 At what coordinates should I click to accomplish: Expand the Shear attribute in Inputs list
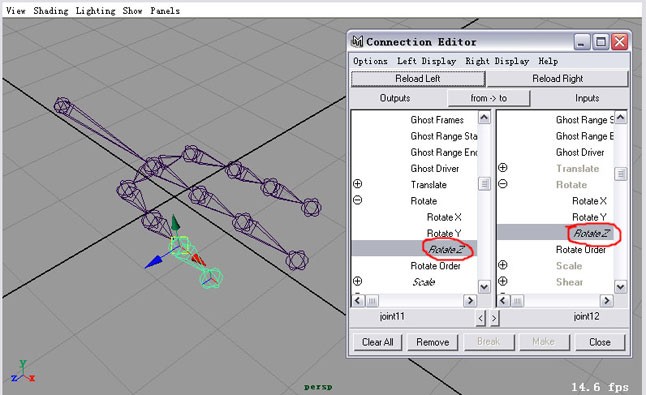[503, 281]
